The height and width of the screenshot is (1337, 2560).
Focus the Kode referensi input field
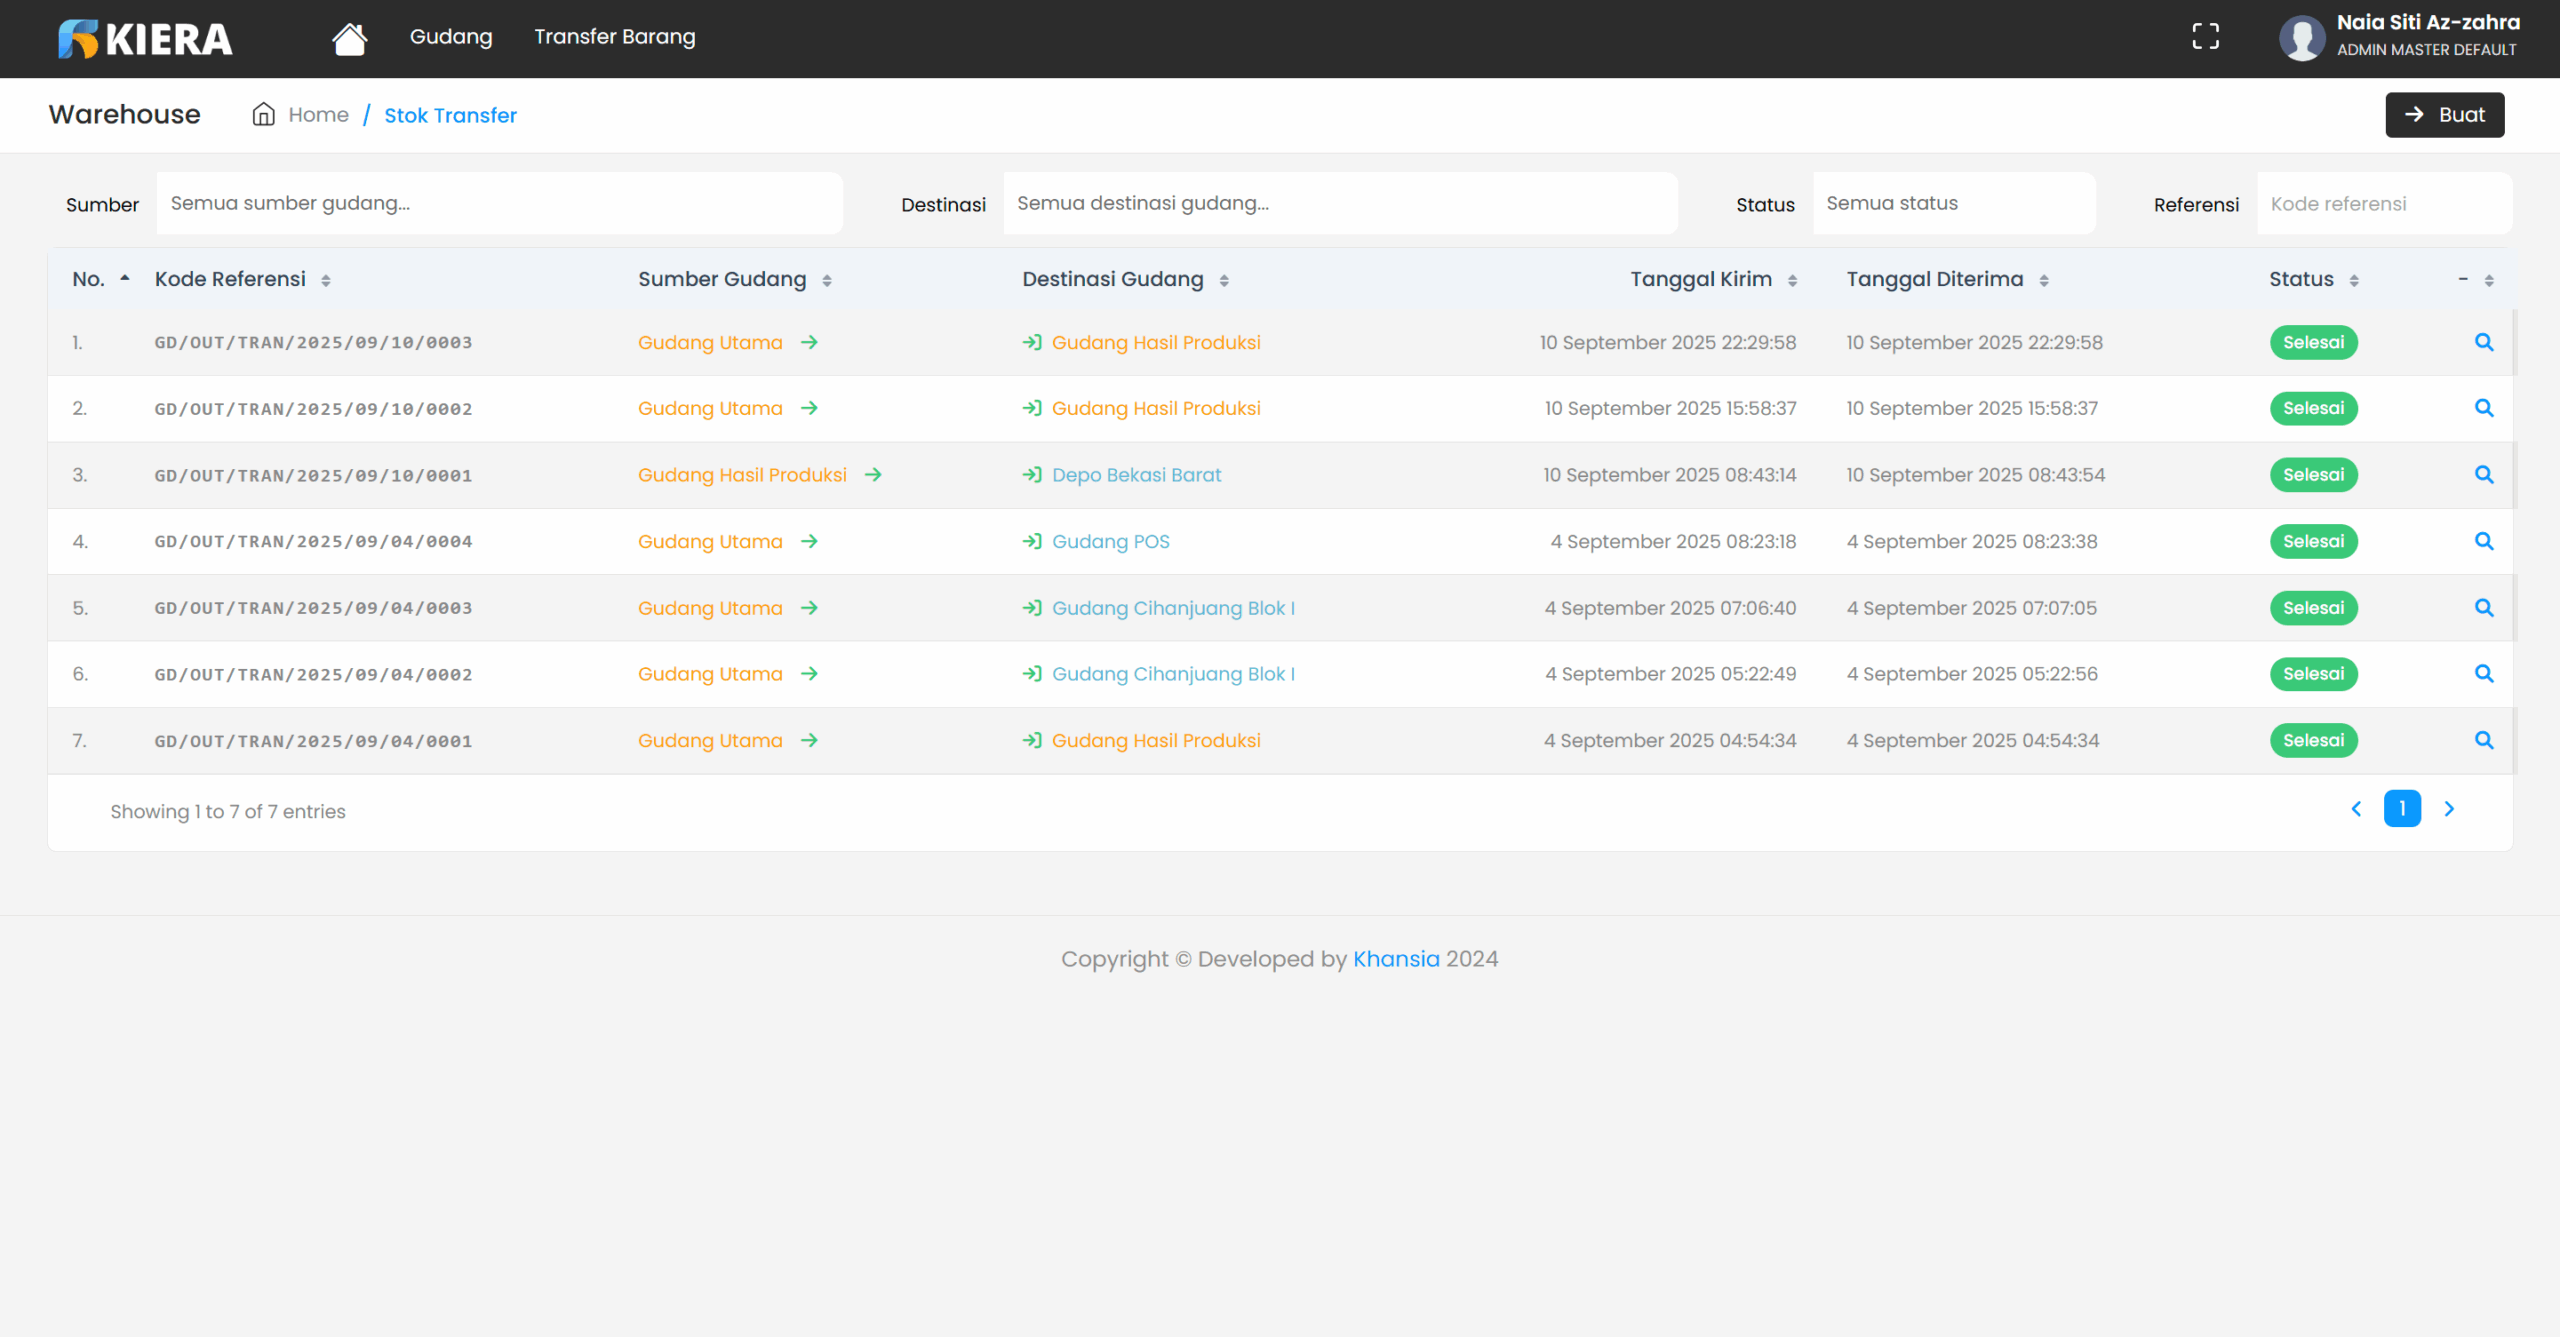pyautogui.click(x=2383, y=204)
